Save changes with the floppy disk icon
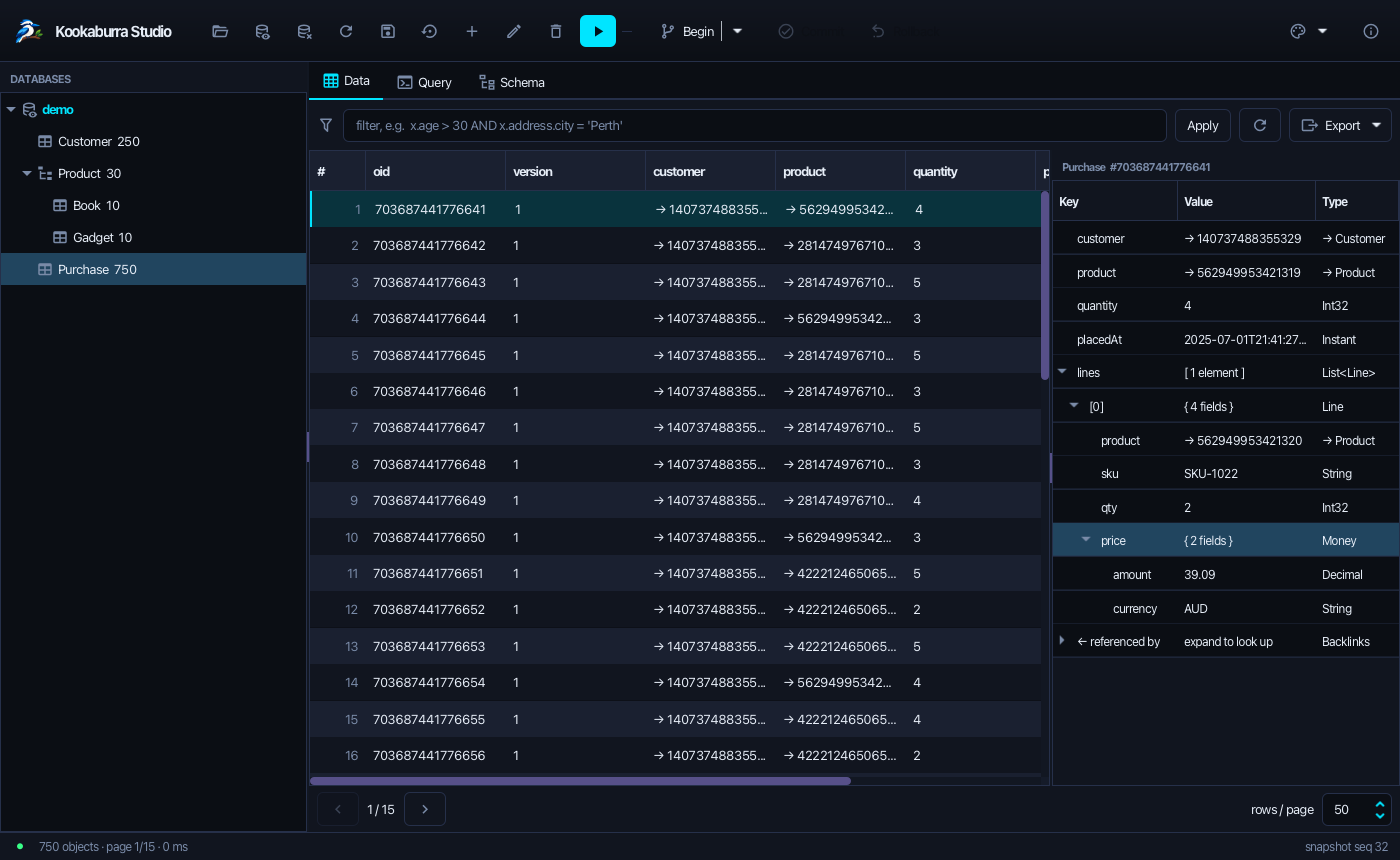The height and width of the screenshot is (860, 1400). [388, 31]
